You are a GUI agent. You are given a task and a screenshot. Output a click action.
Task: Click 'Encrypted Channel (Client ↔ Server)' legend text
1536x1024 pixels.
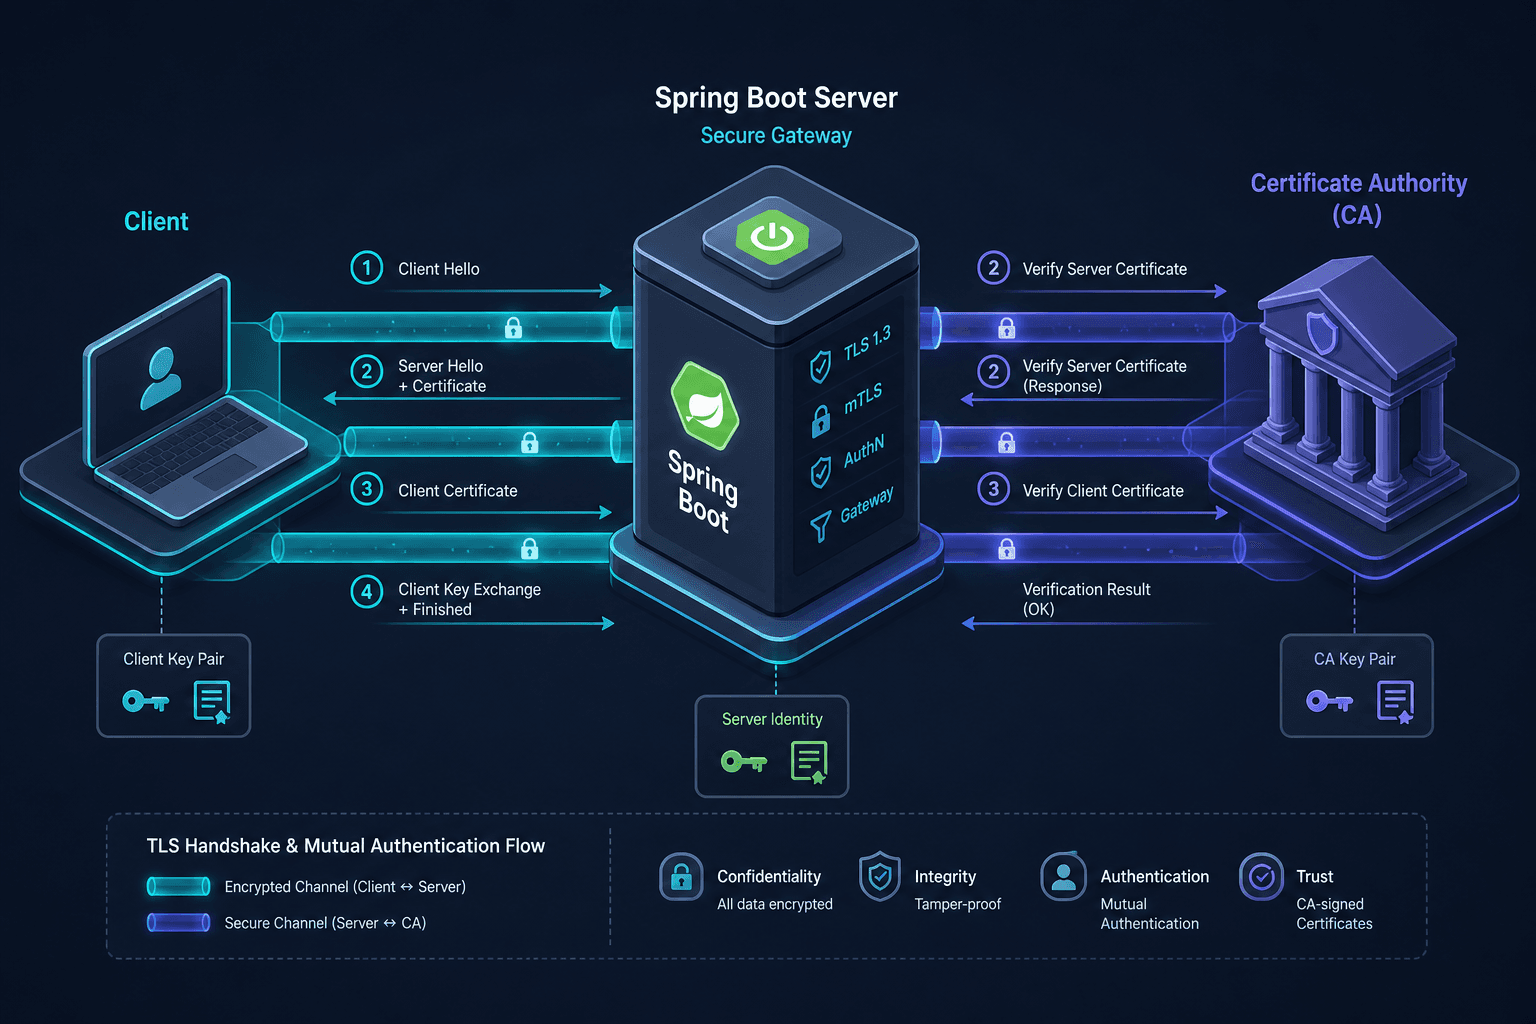[345, 887]
